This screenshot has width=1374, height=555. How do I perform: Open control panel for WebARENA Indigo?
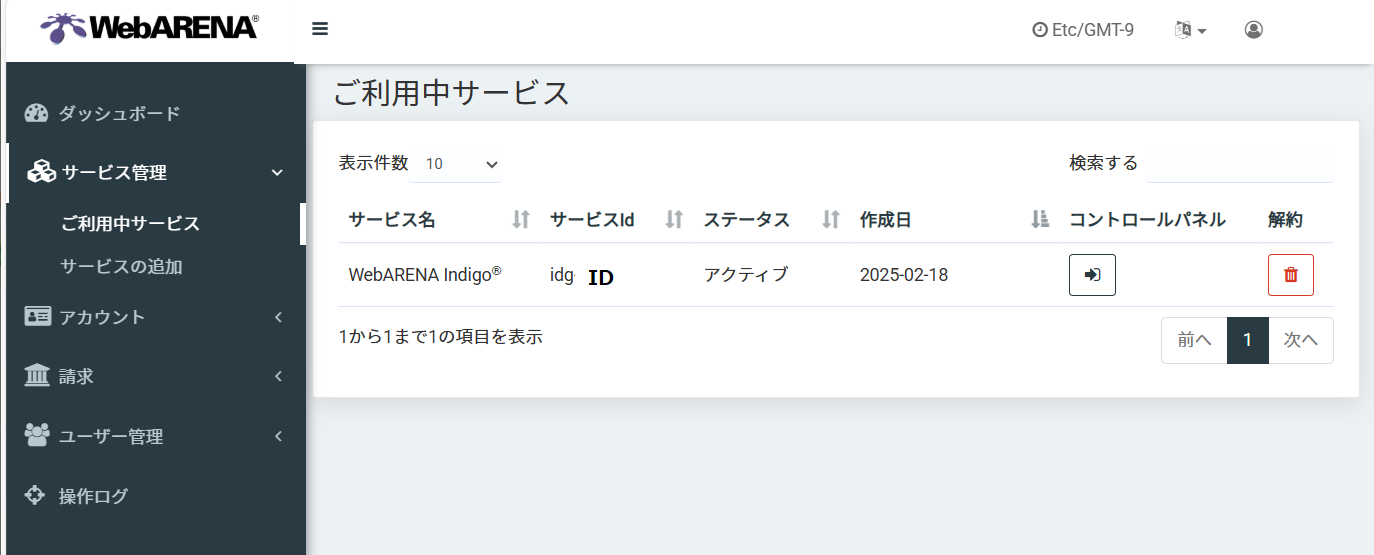(x=1092, y=275)
